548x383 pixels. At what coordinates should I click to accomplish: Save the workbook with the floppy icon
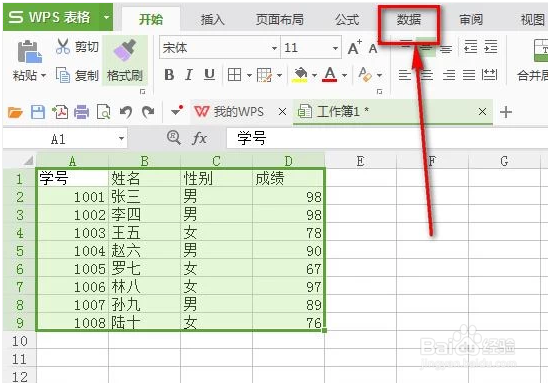click(38, 112)
